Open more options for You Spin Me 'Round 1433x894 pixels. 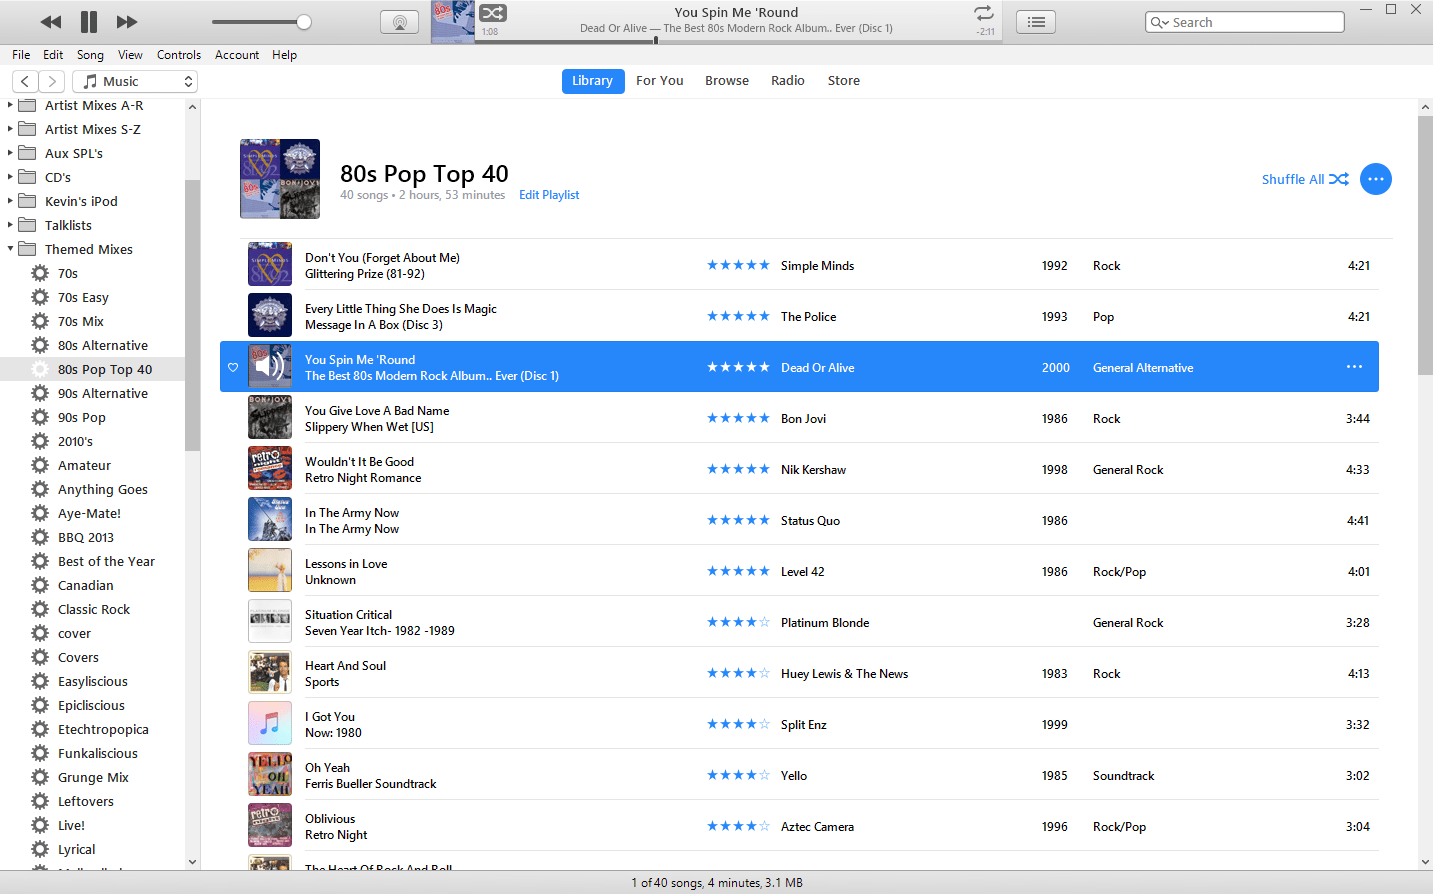pos(1354,367)
